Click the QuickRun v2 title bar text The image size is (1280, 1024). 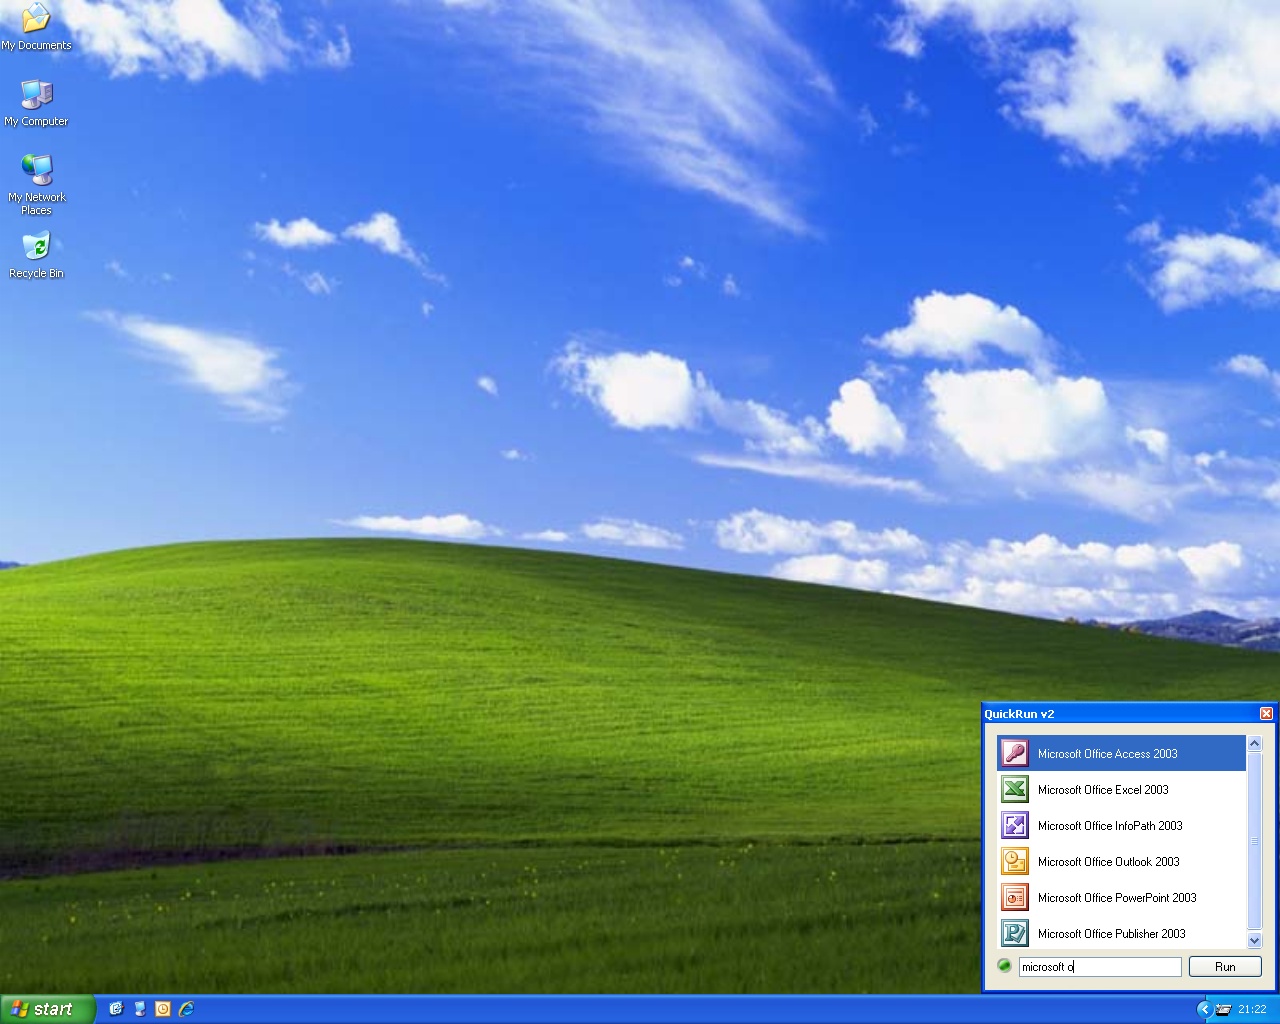[x=1019, y=714]
